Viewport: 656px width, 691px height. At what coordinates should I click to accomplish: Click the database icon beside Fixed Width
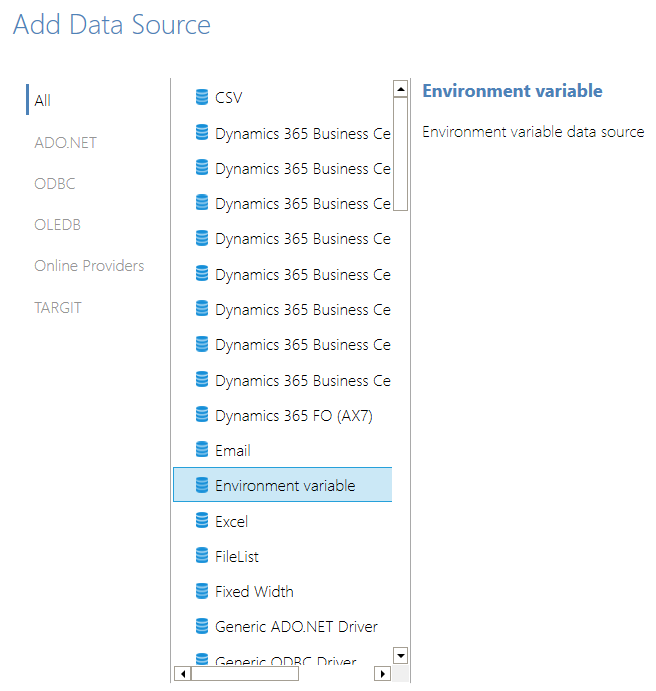tap(202, 591)
